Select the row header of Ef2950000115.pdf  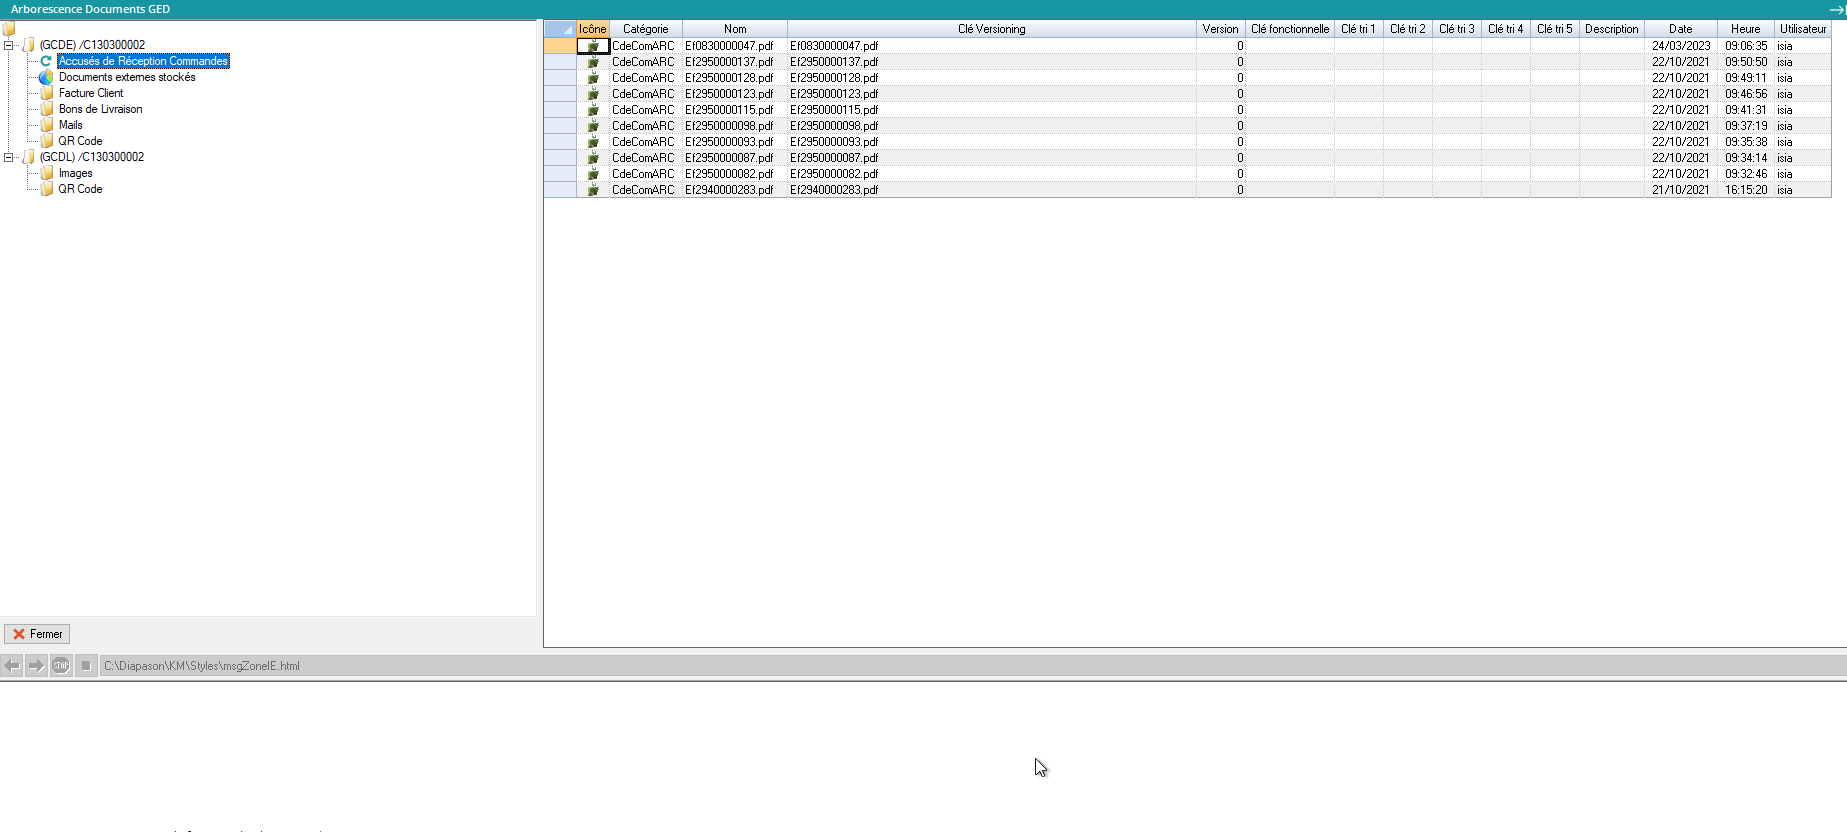[560, 110]
